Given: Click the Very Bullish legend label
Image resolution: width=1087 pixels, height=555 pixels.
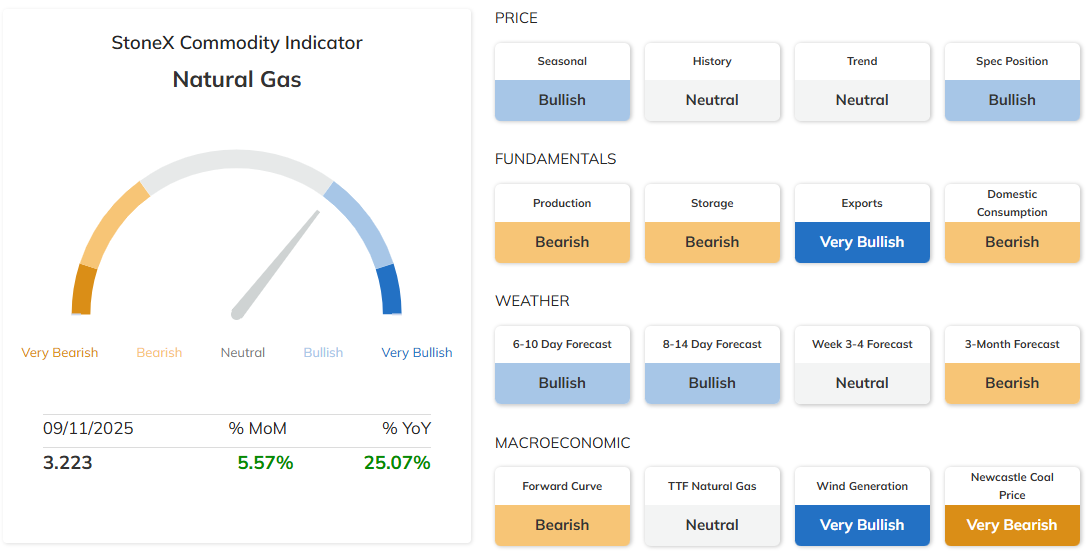Looking at the screenshot, I should [x=417, y=353].
